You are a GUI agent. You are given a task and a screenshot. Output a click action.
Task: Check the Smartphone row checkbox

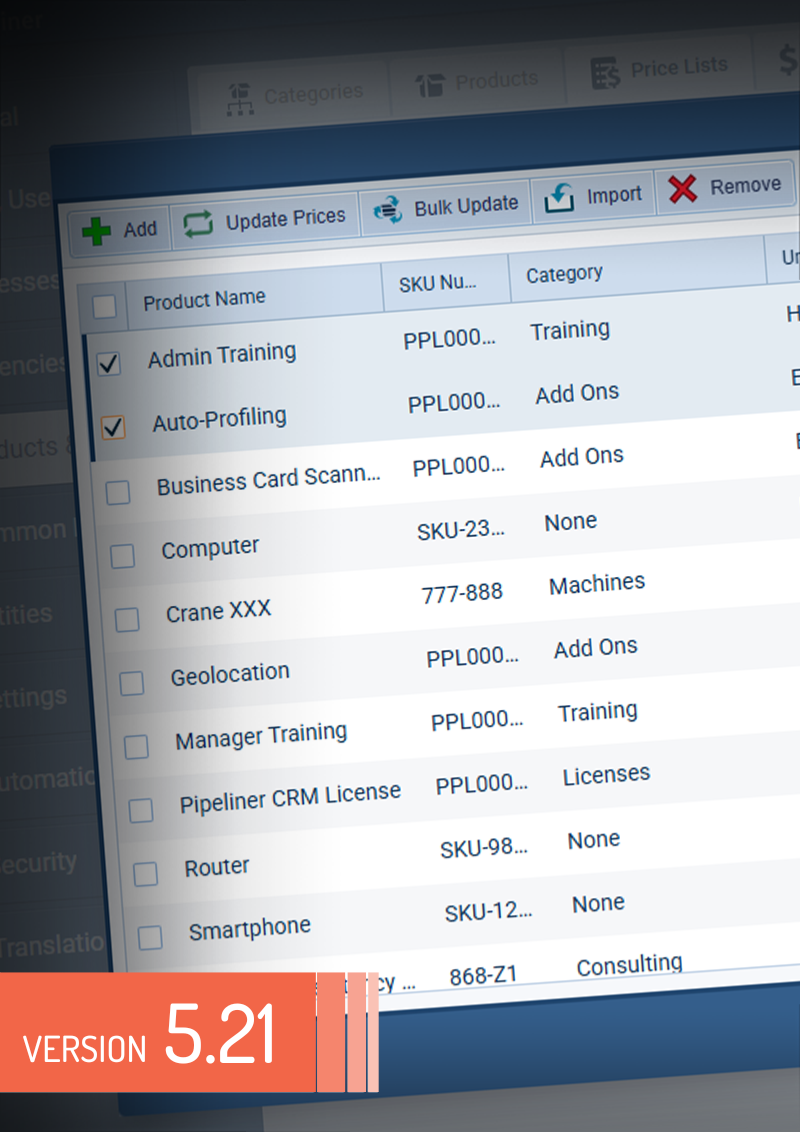150,937
